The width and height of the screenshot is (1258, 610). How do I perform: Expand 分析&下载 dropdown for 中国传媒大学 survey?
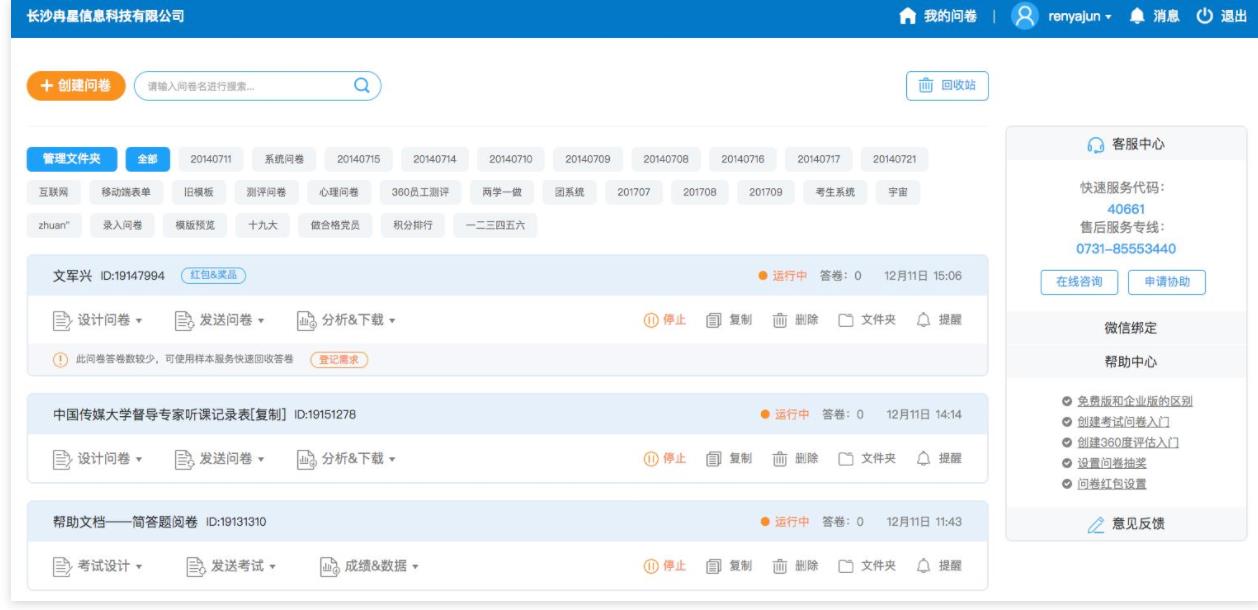[x=346, y=458]
